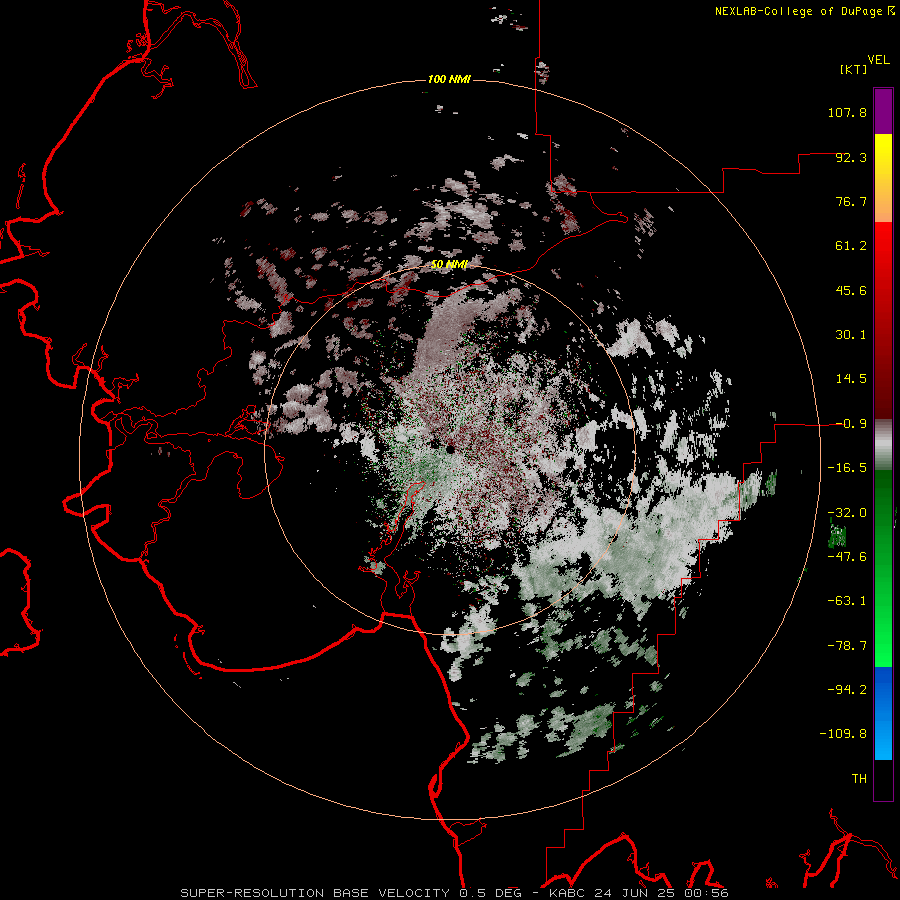Select the -0.9 velocity scale value
Viewport: 900px width, 900px height.
851,424
